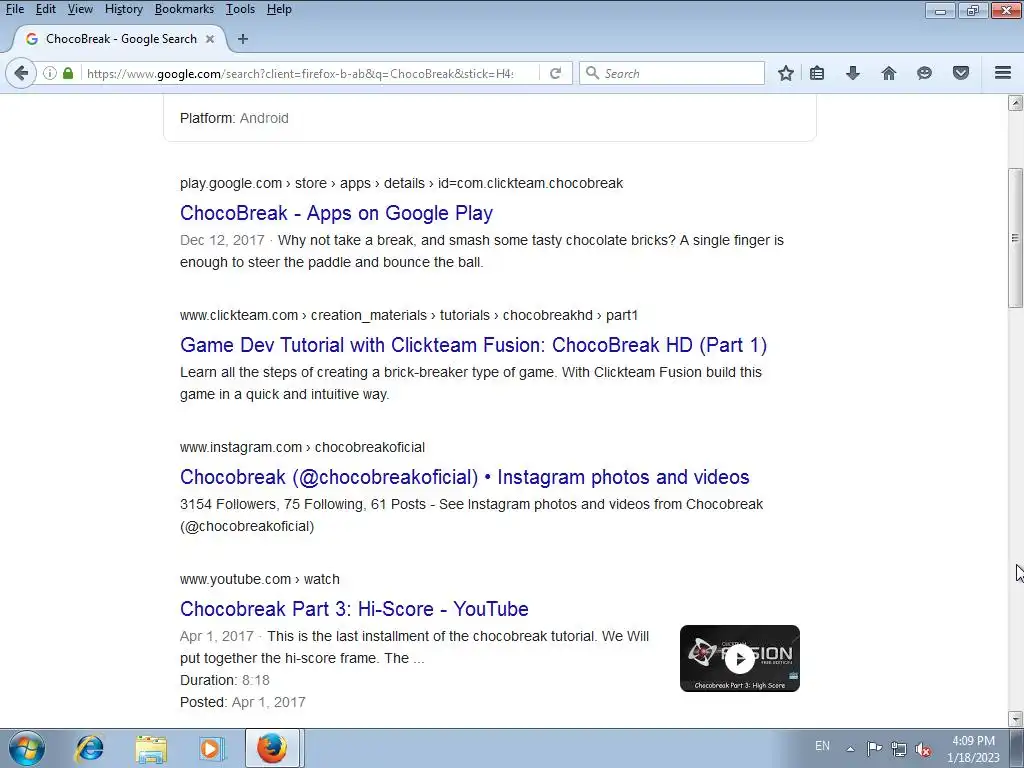Open the chat smiley toolbar icon

pyautogui.click(x=924, y=73)
